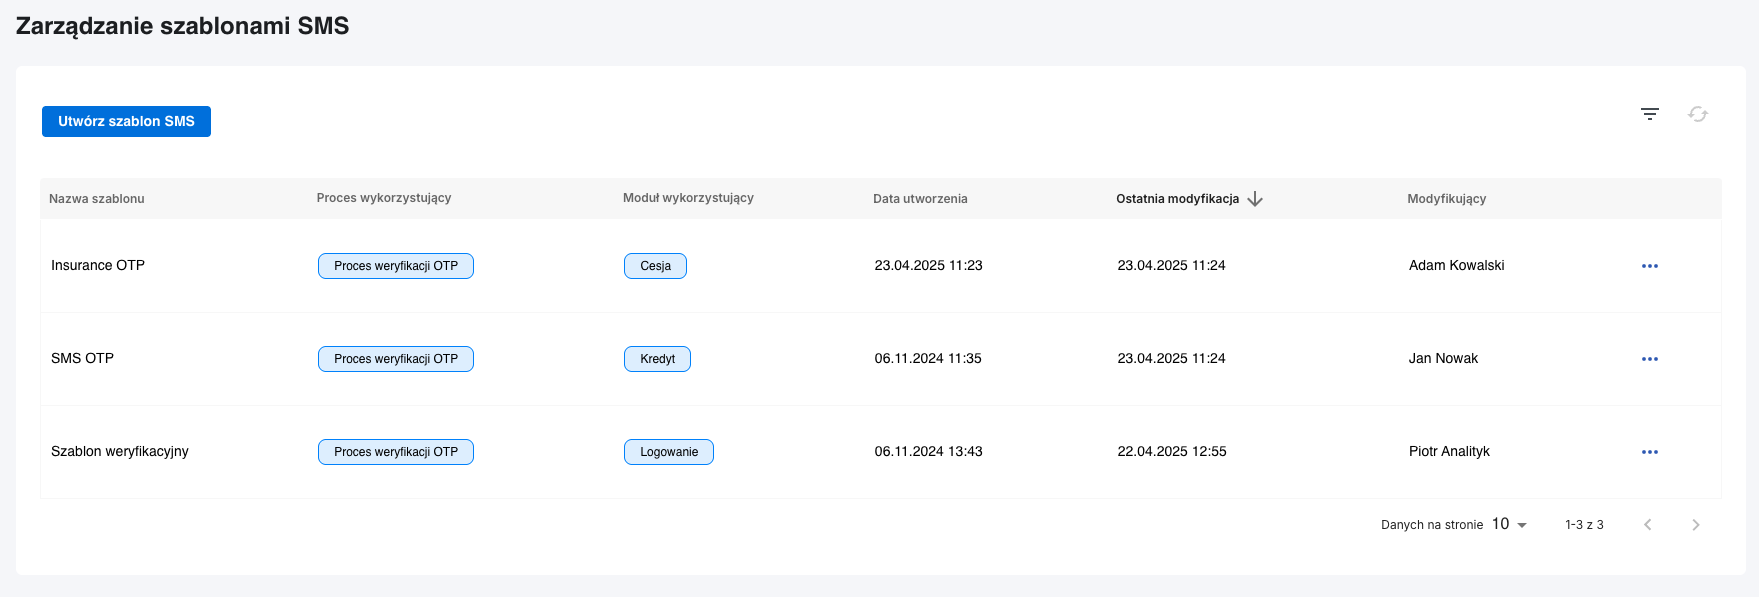Select the Szablon weryfikacyjny template name
The image size is (1759, 597).
click(x=120, y=452)
